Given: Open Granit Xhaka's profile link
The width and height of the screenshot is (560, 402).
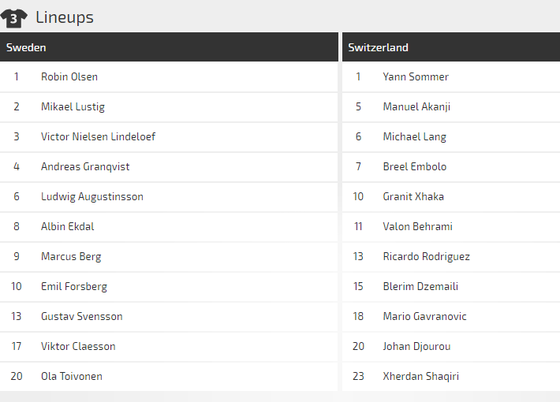Looking at the screenshot, I should (x=414, y=197).
